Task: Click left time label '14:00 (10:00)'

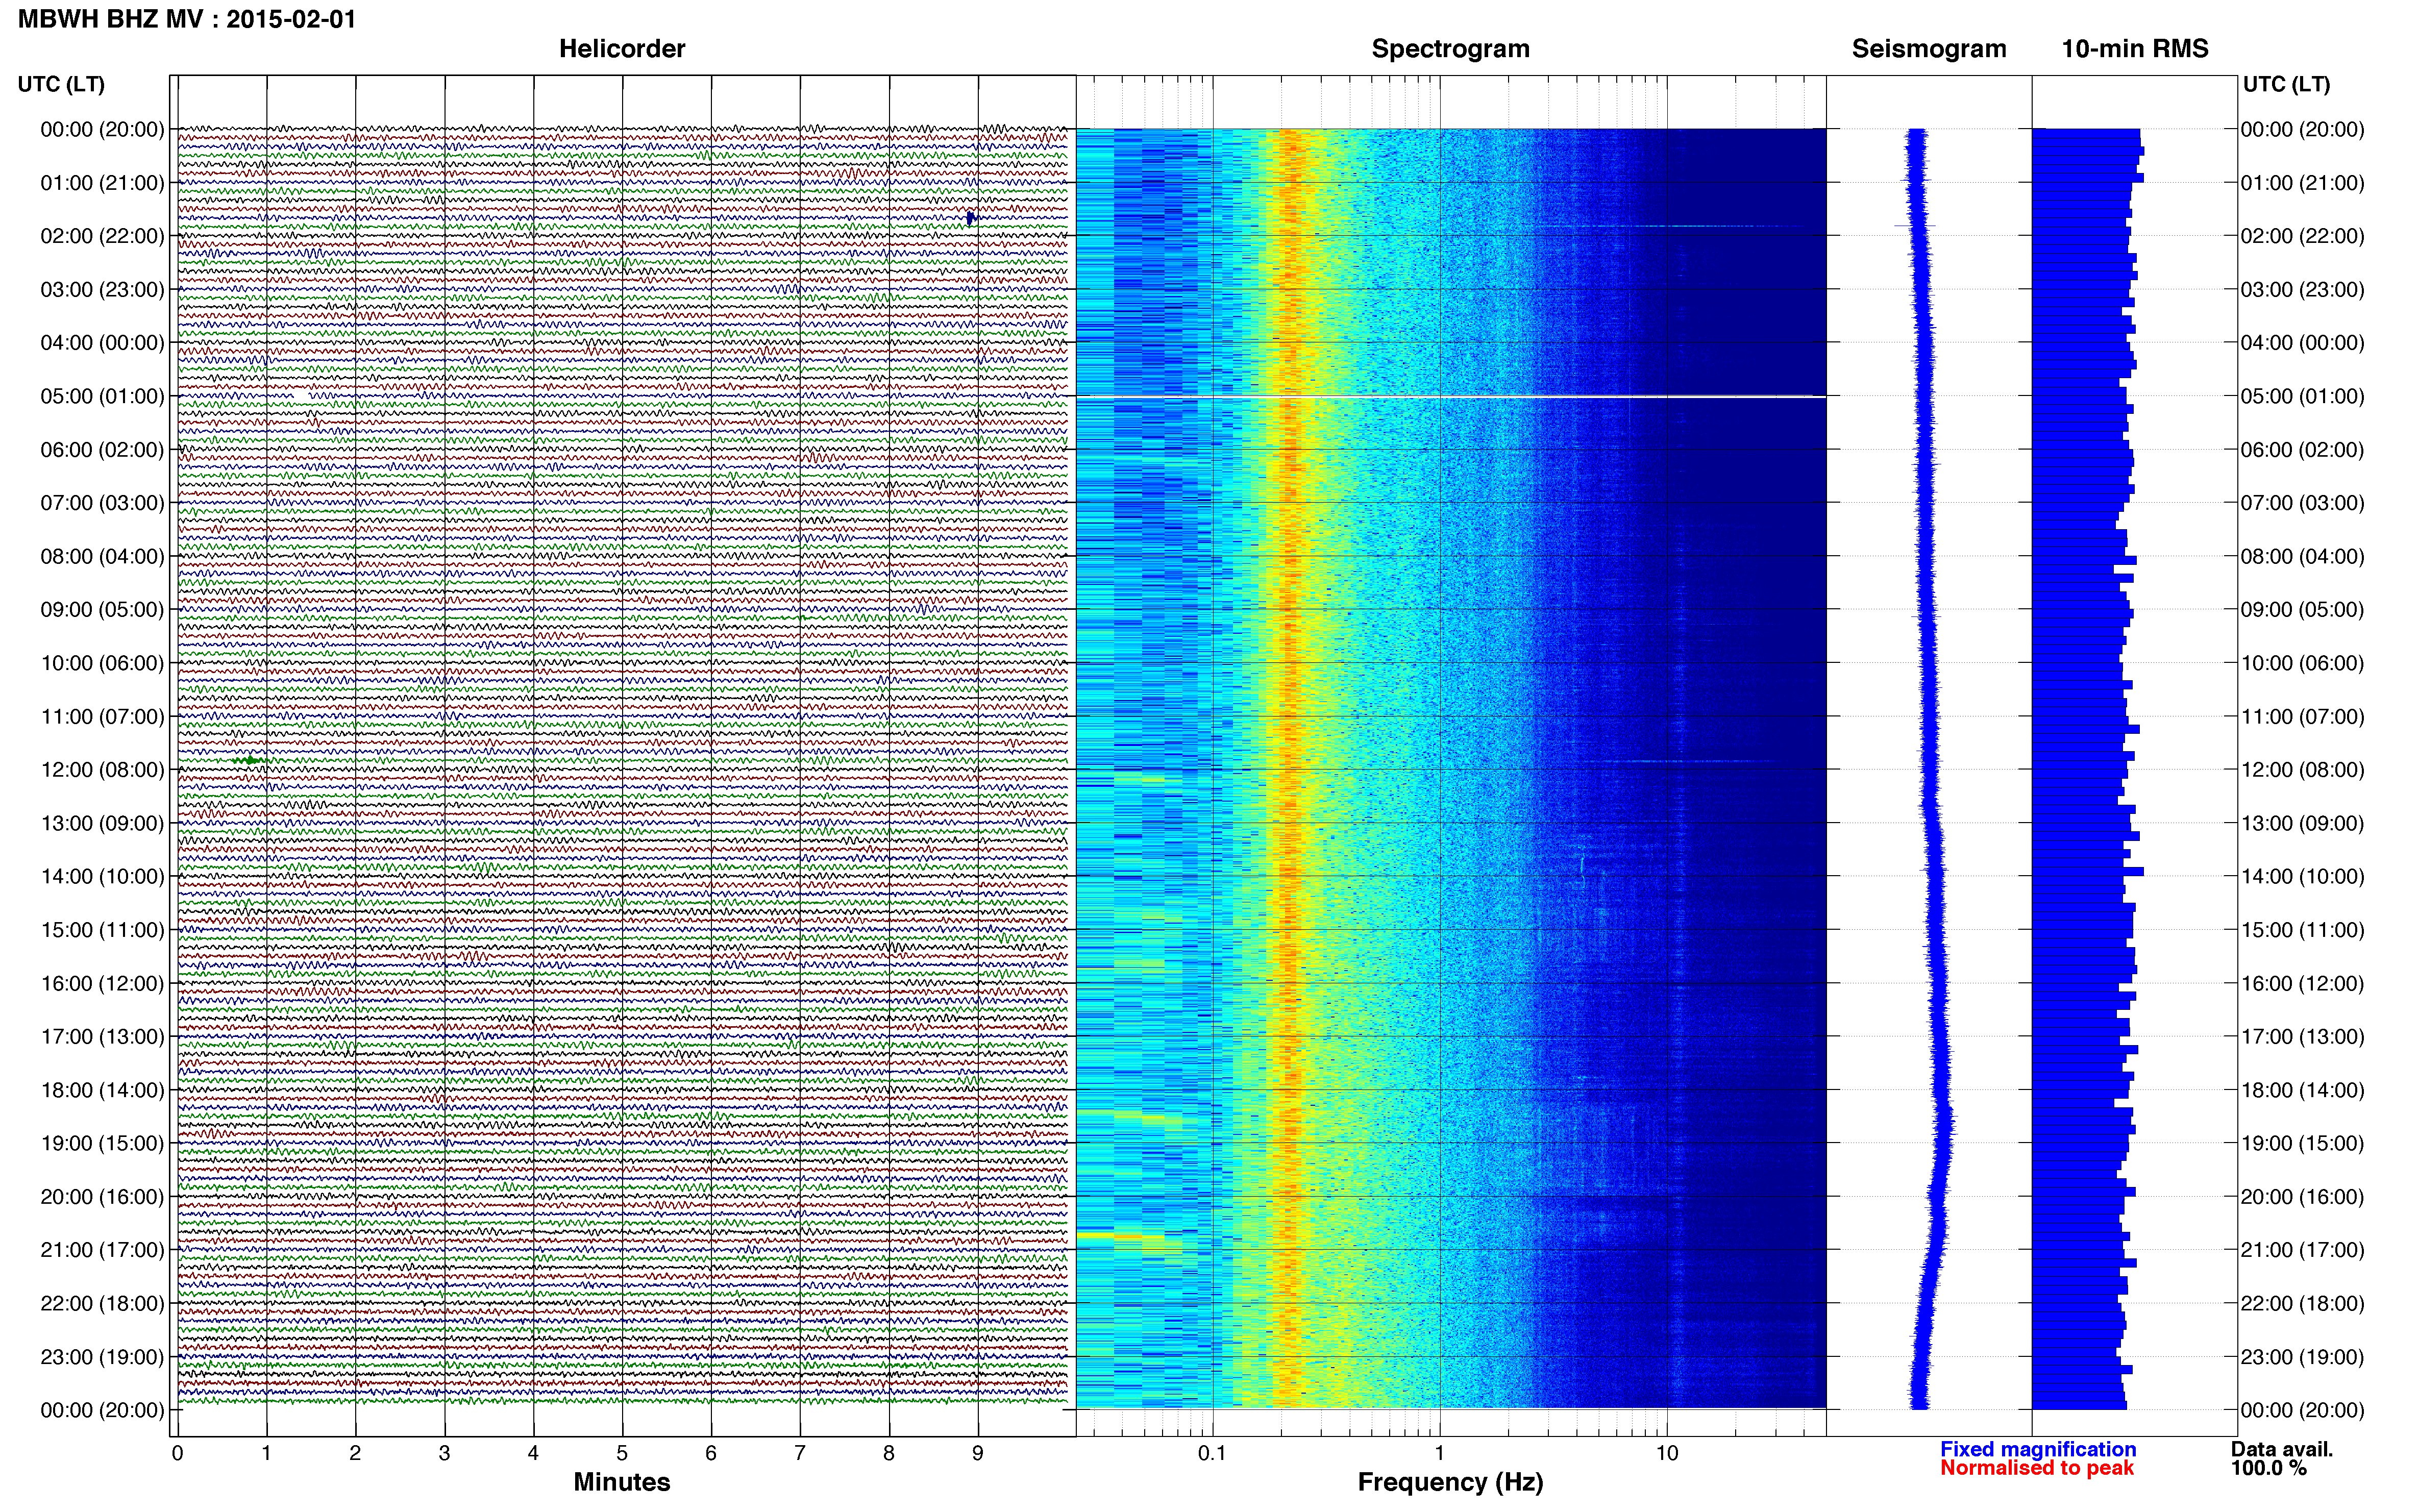Action: click(102, 877)
